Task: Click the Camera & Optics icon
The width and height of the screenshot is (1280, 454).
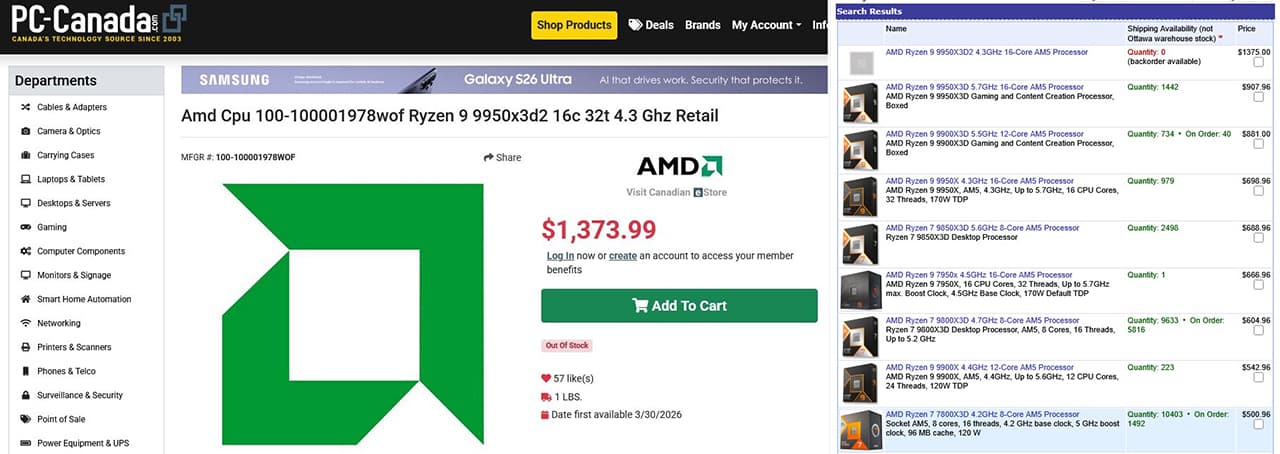Action: 26,131
